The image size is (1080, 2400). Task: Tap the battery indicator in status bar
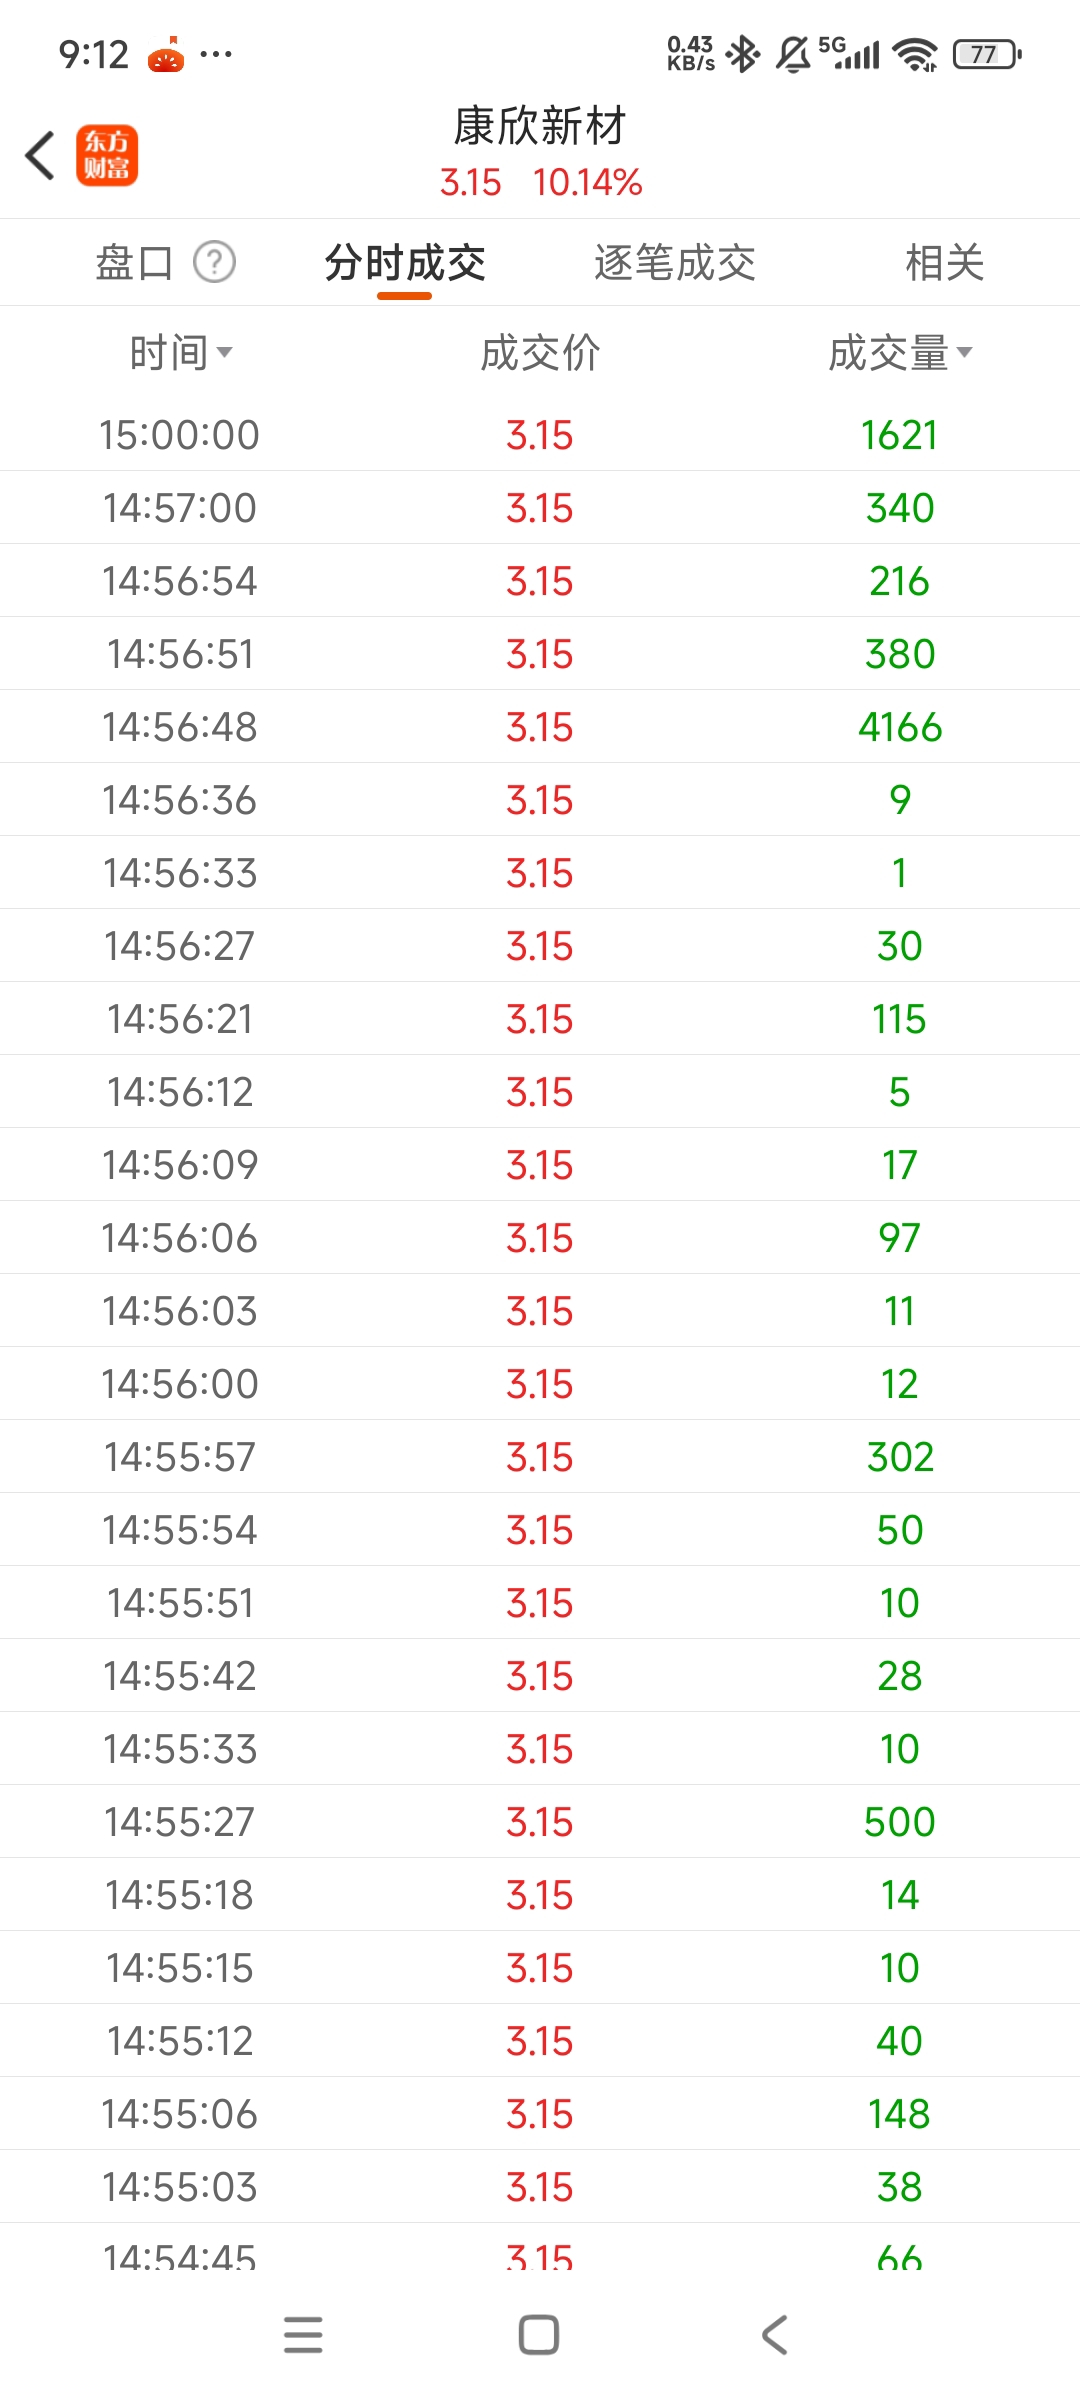[987, 54]
